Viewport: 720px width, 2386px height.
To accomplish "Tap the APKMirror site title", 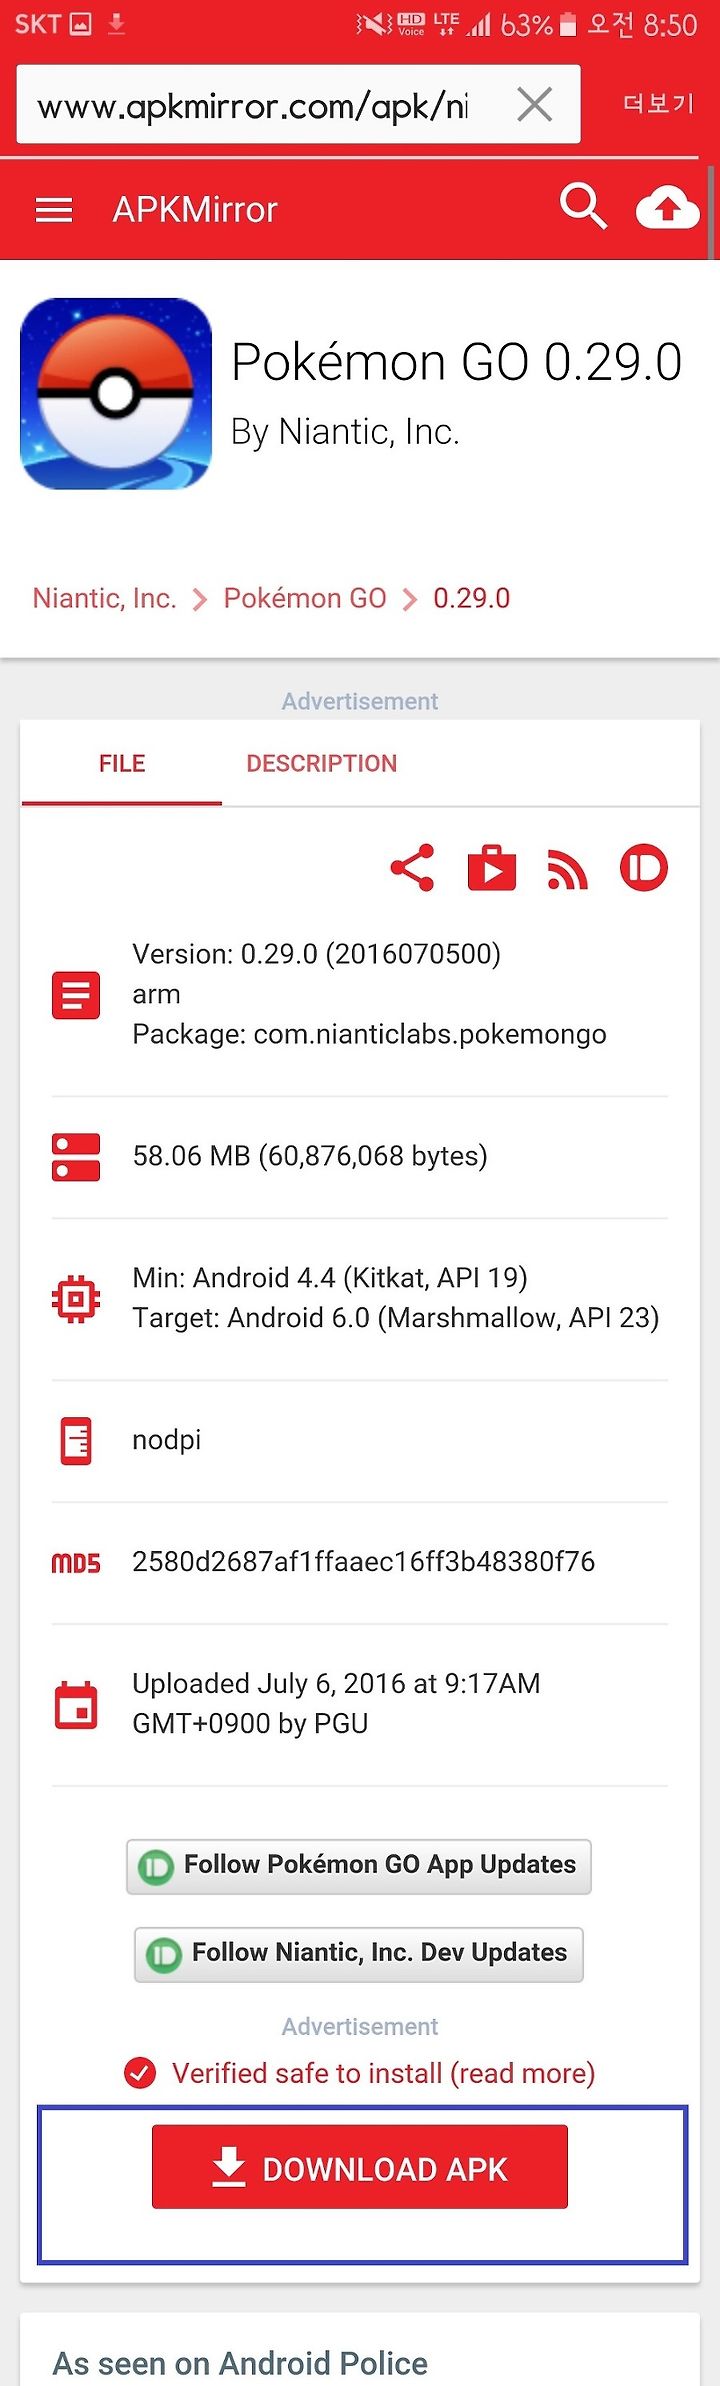I will (195, 210).
